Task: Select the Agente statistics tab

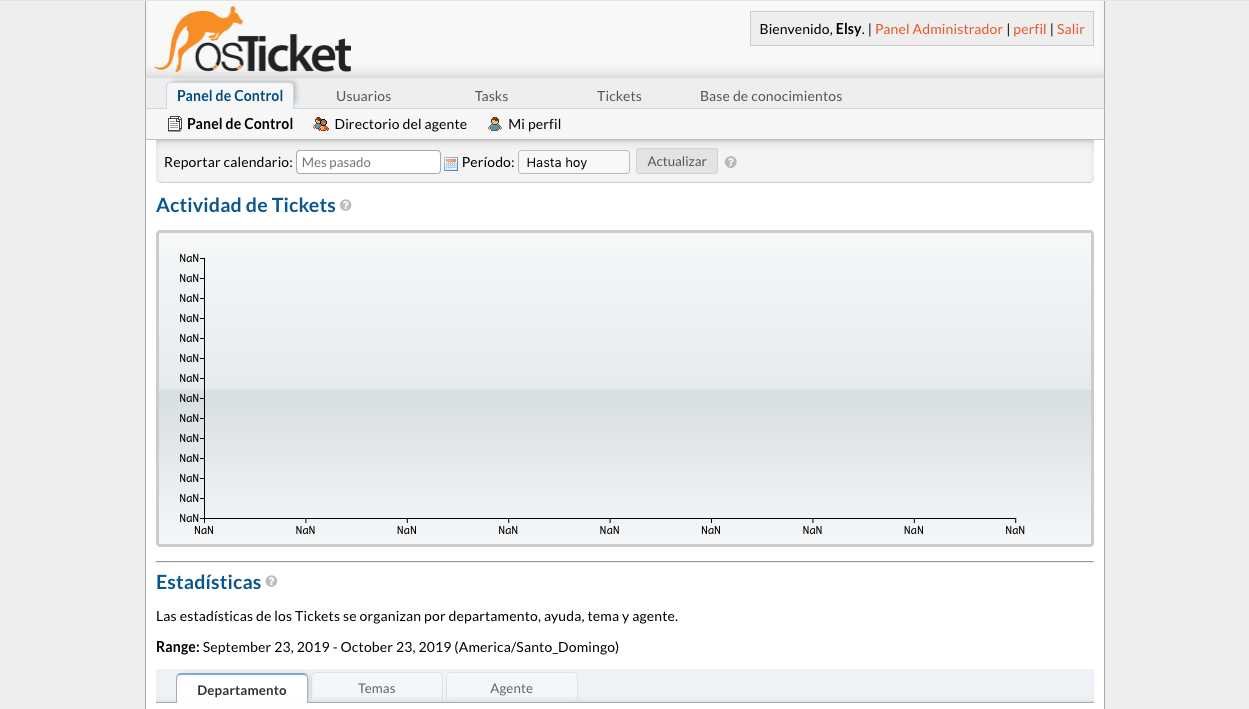Action: point(511,688)
